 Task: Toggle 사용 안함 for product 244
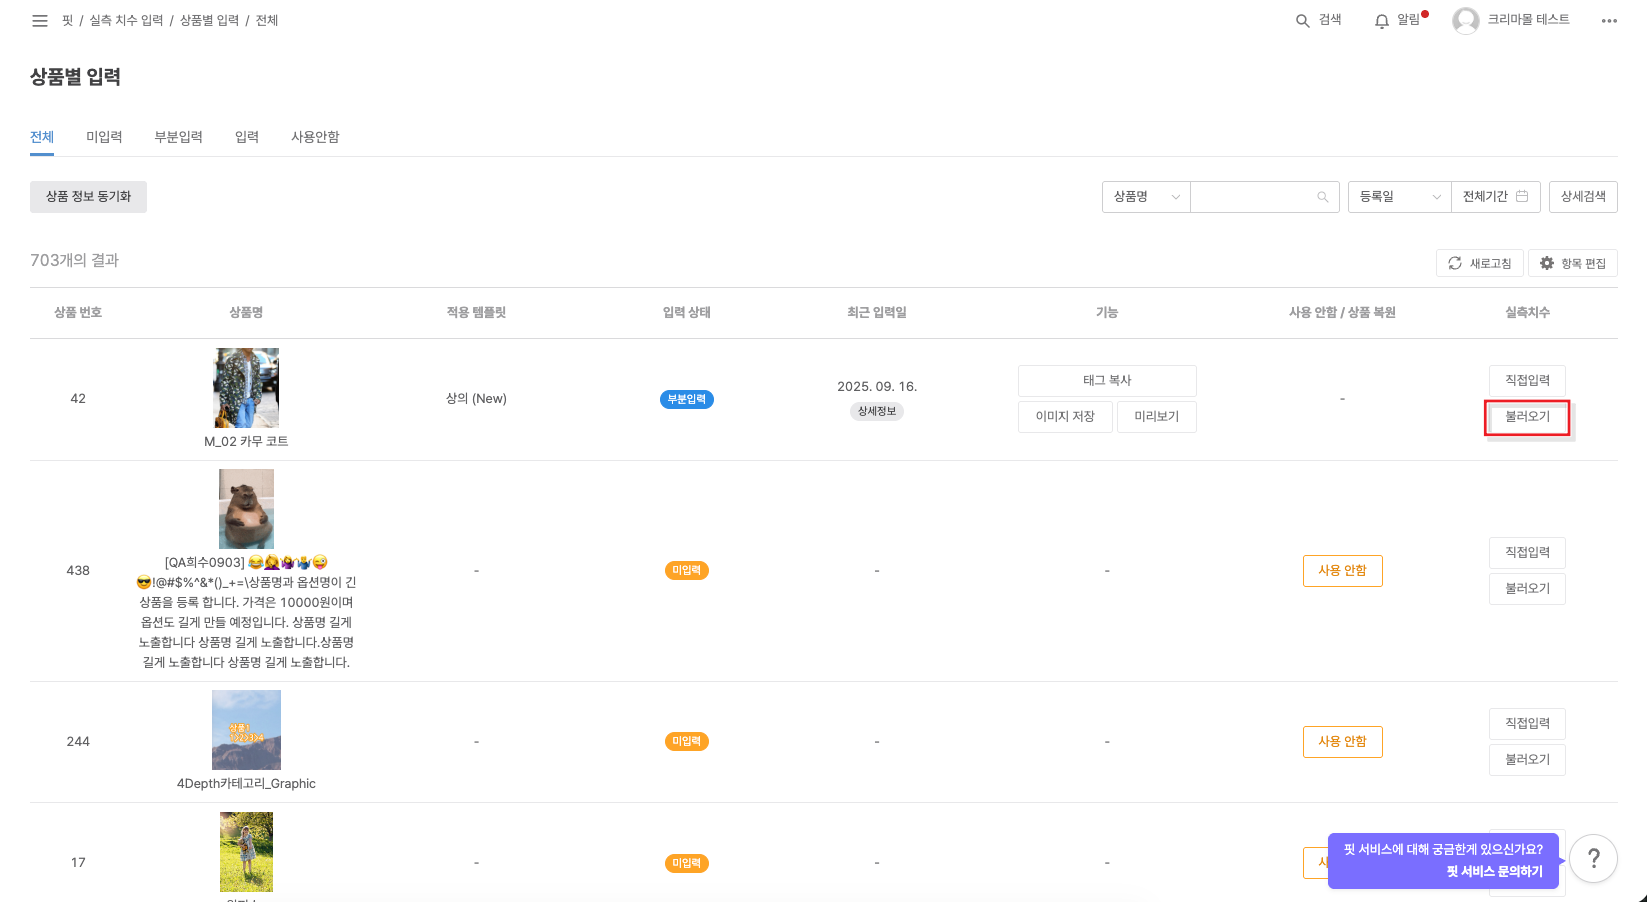click(1342, 741)
